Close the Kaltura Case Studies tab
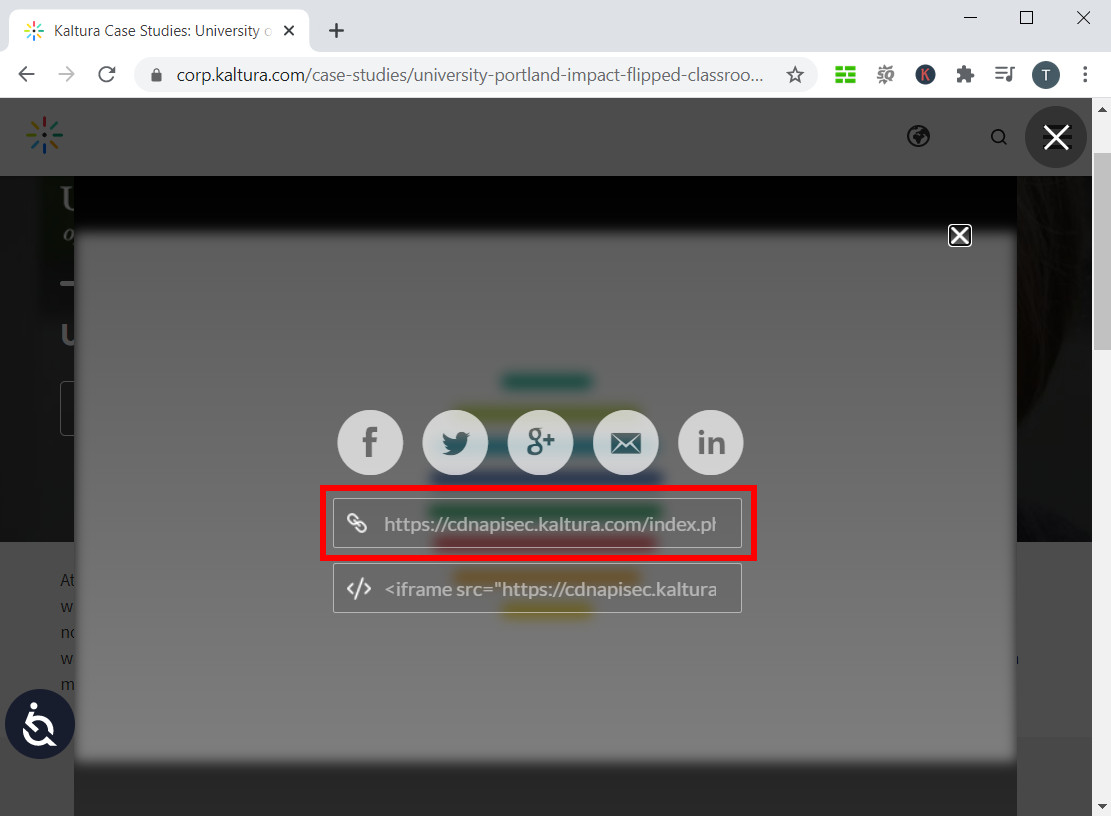Viewport: 1111px width, 816px height. [289, 30]
